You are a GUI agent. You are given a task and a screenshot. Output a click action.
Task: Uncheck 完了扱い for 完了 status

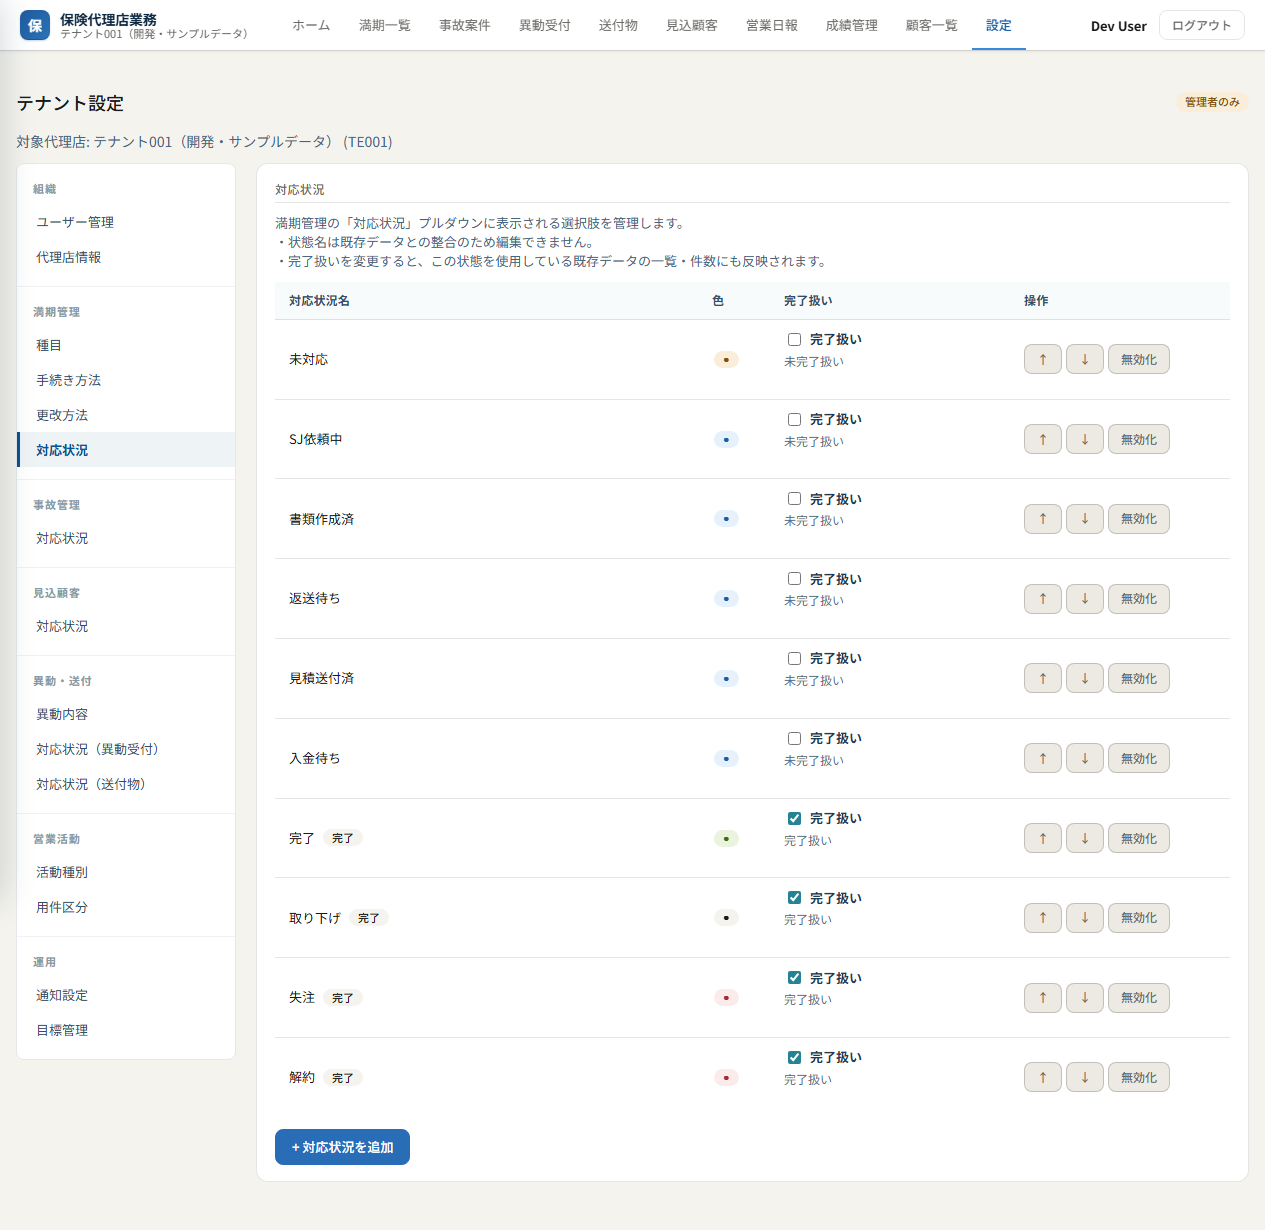pyautogui.click(x=794, y=818)
